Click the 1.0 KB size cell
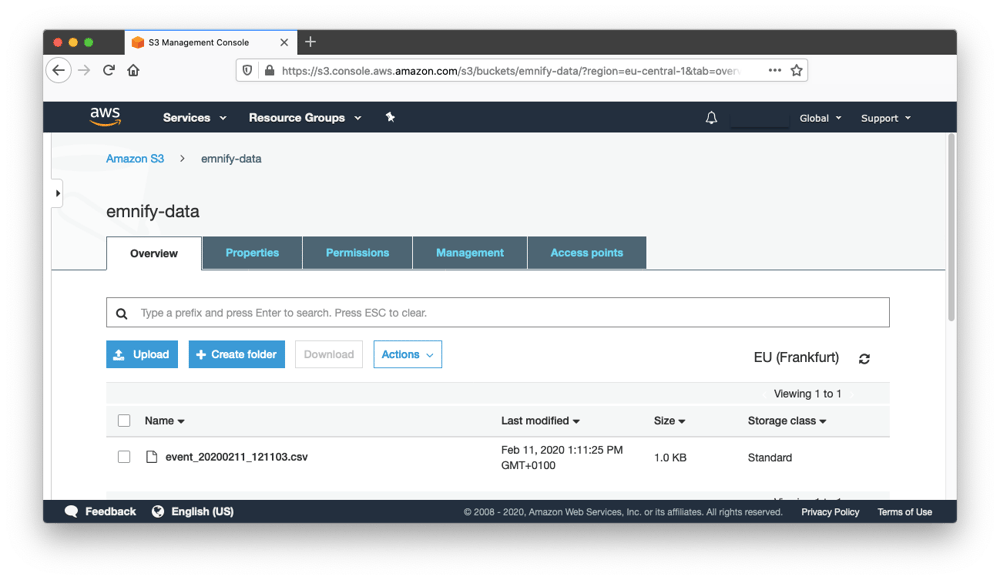This screenshot has width=1000, height=580. pos(670,457)
